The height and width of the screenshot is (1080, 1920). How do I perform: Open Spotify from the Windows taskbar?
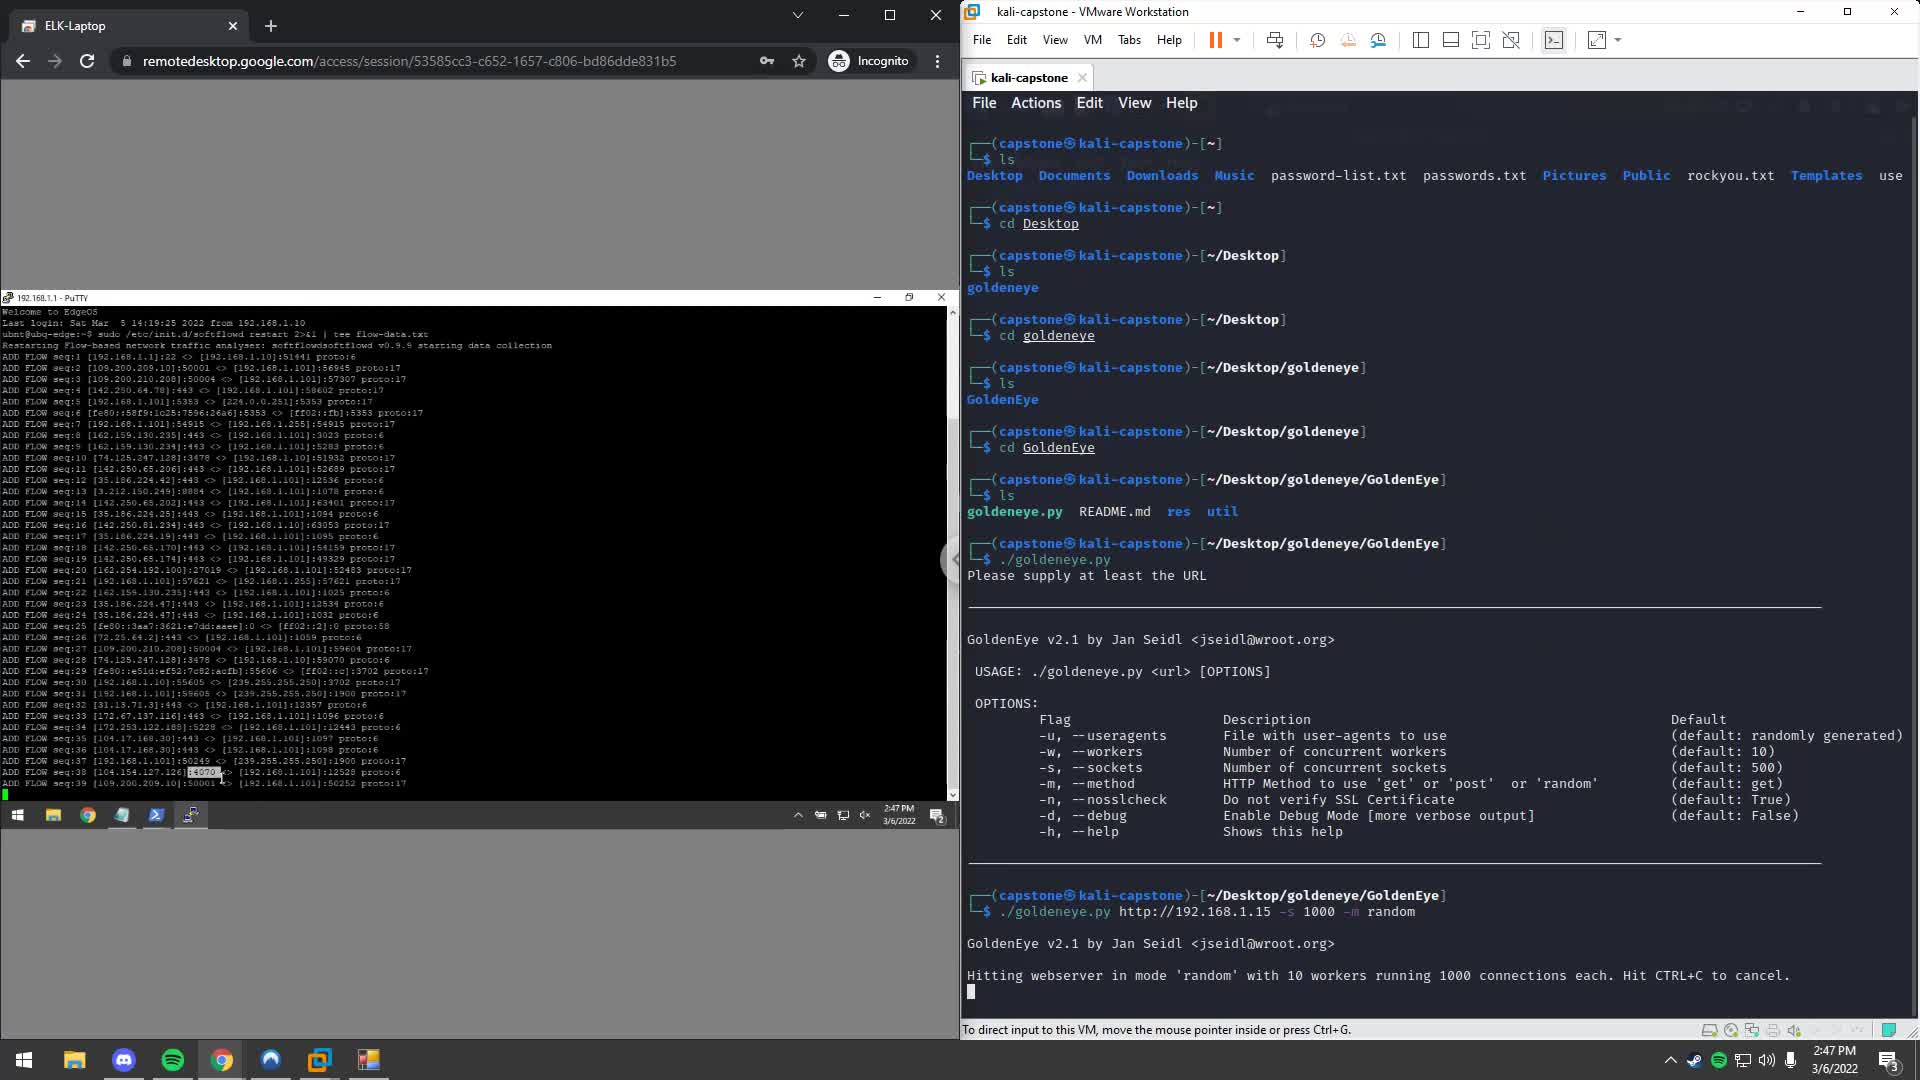(172, 1060)
